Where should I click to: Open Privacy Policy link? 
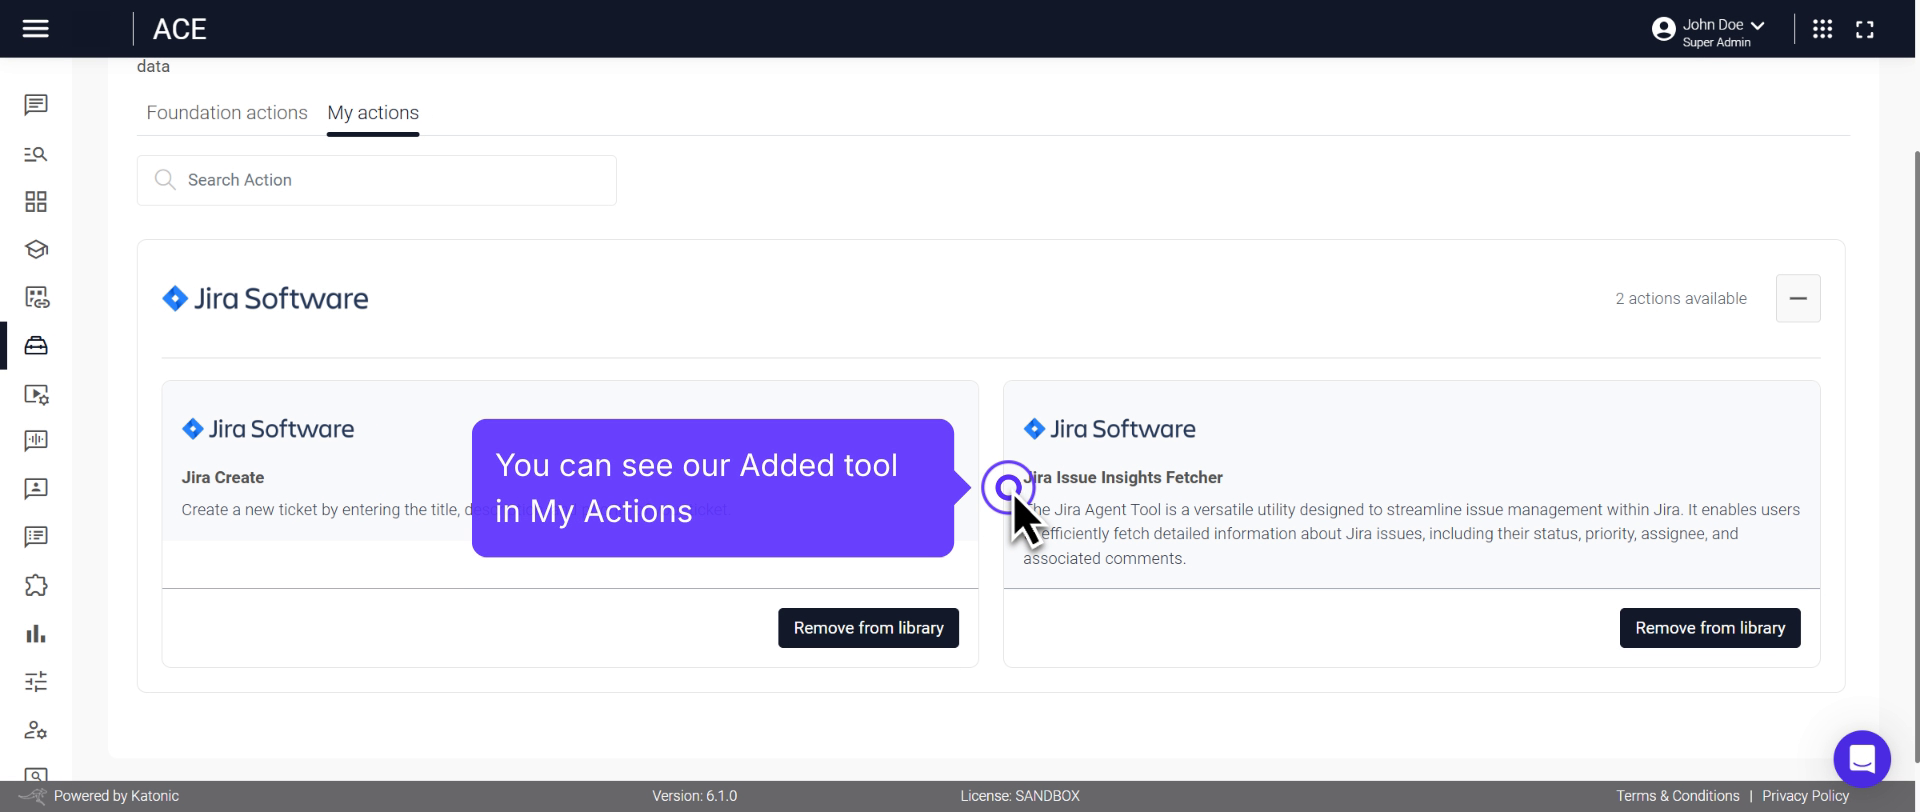point(1805,796)
